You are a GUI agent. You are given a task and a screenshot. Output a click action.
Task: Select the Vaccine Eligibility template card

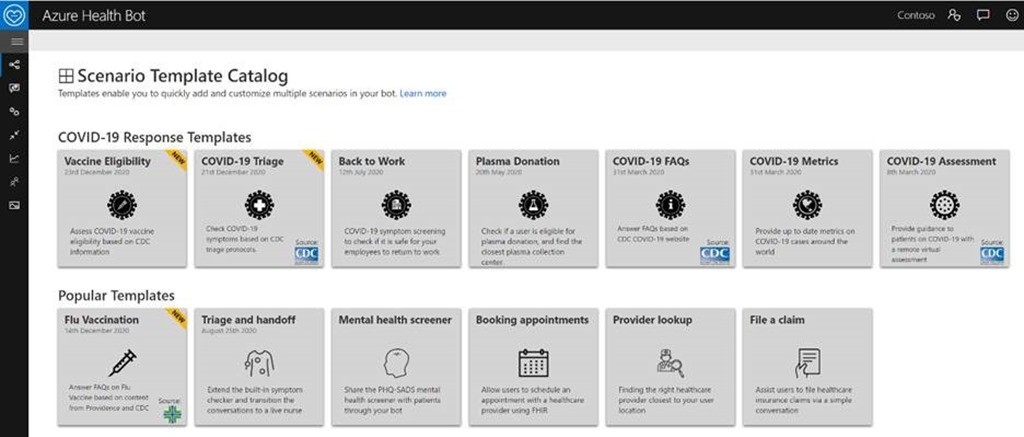pos(122,209)
